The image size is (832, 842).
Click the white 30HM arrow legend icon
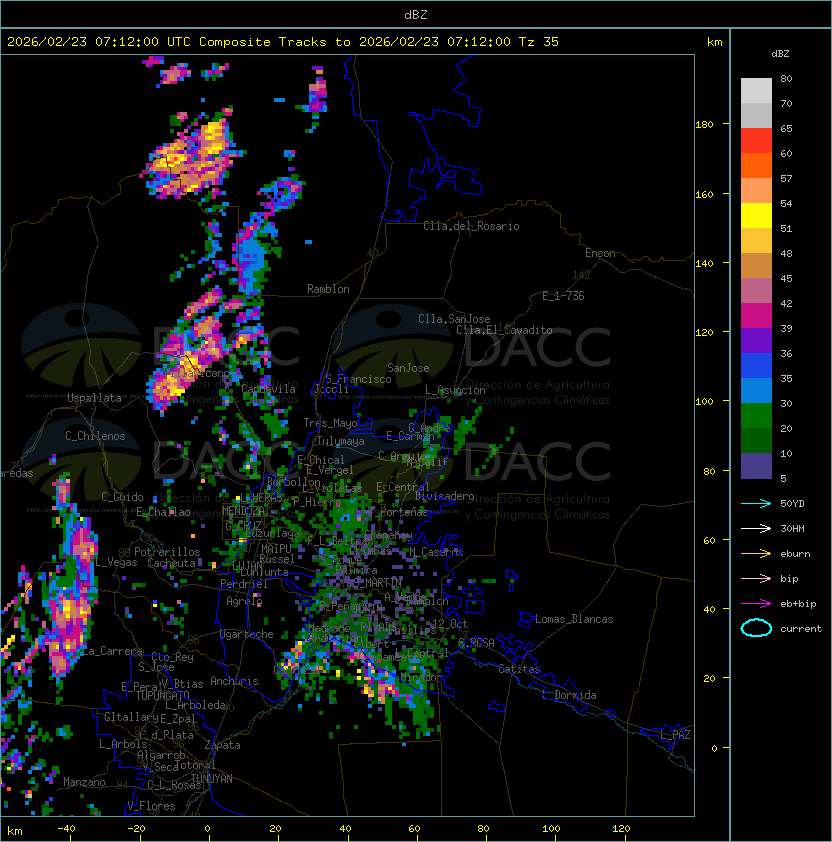point(756,529)
